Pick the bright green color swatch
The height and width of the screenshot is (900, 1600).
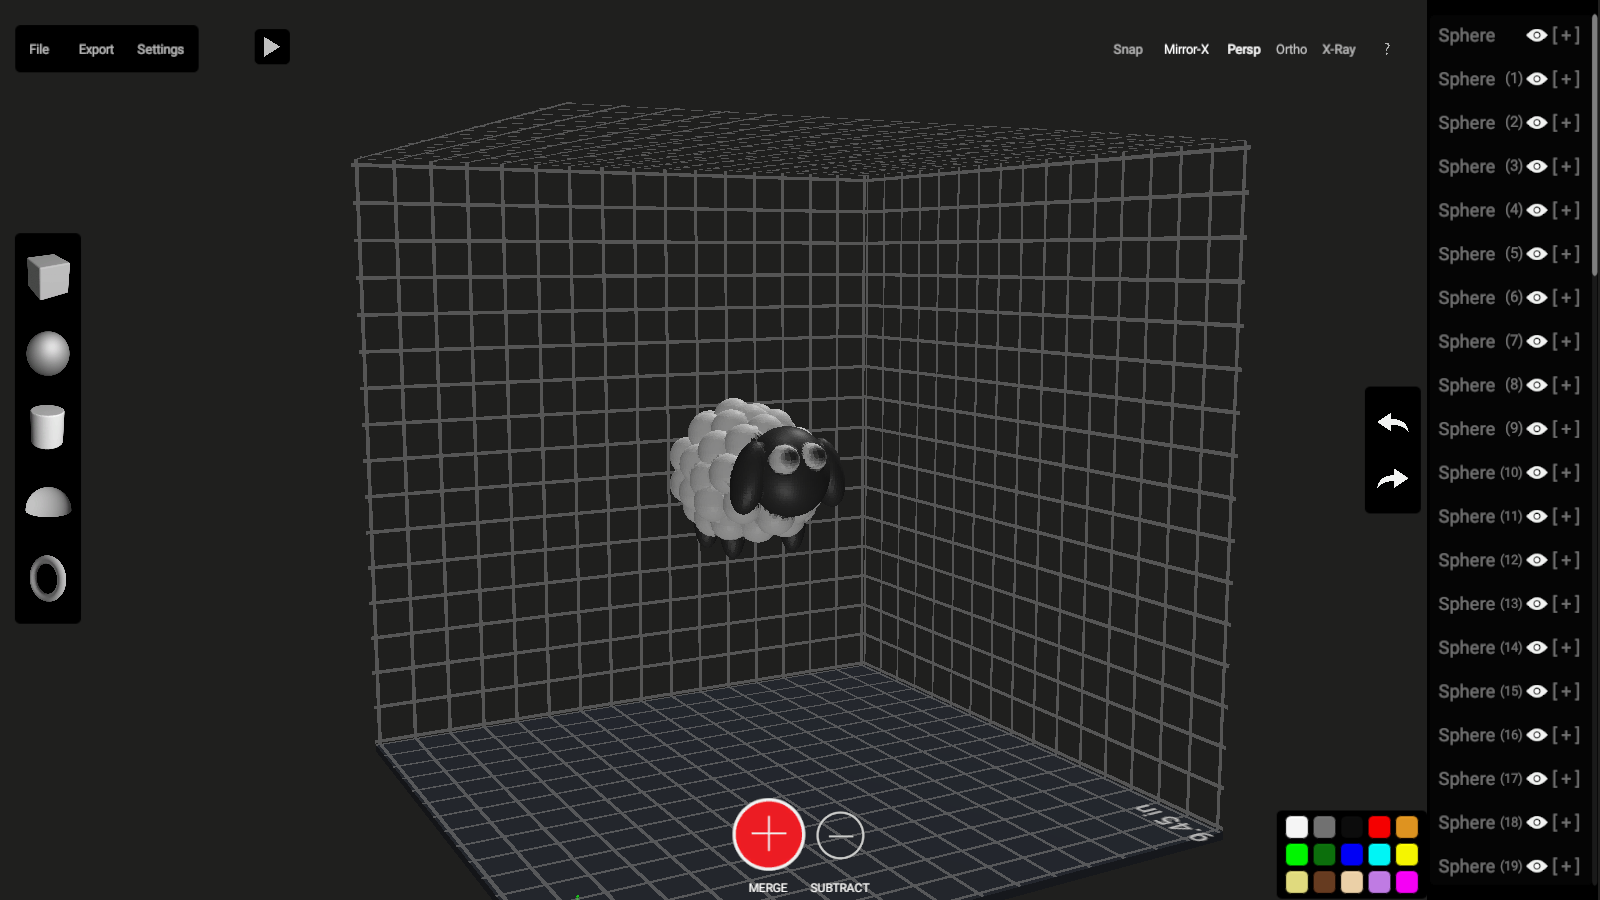tap(1297, 854)
